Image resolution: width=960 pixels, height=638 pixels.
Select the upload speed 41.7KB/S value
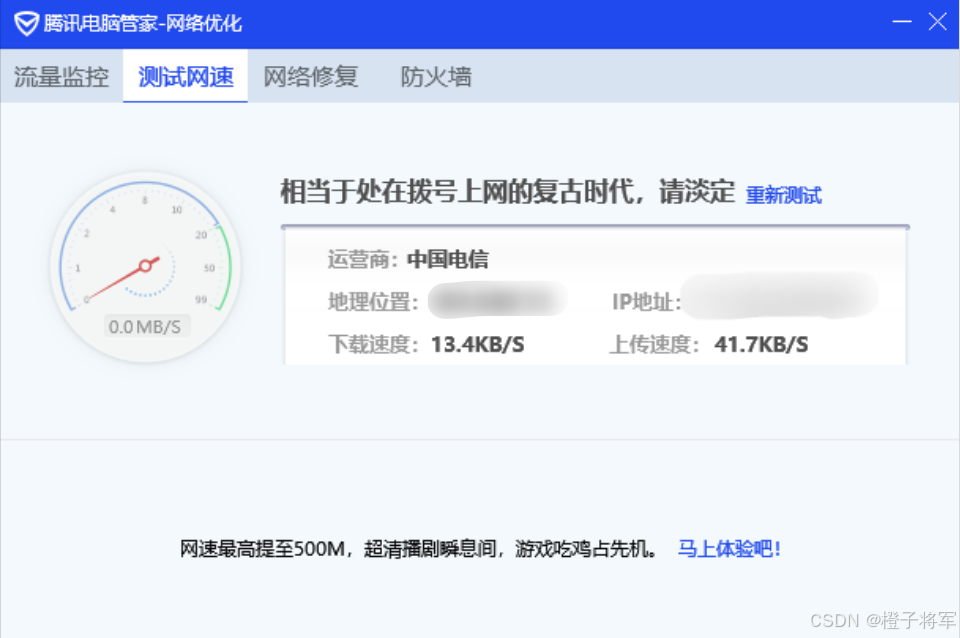click(761, 345)
